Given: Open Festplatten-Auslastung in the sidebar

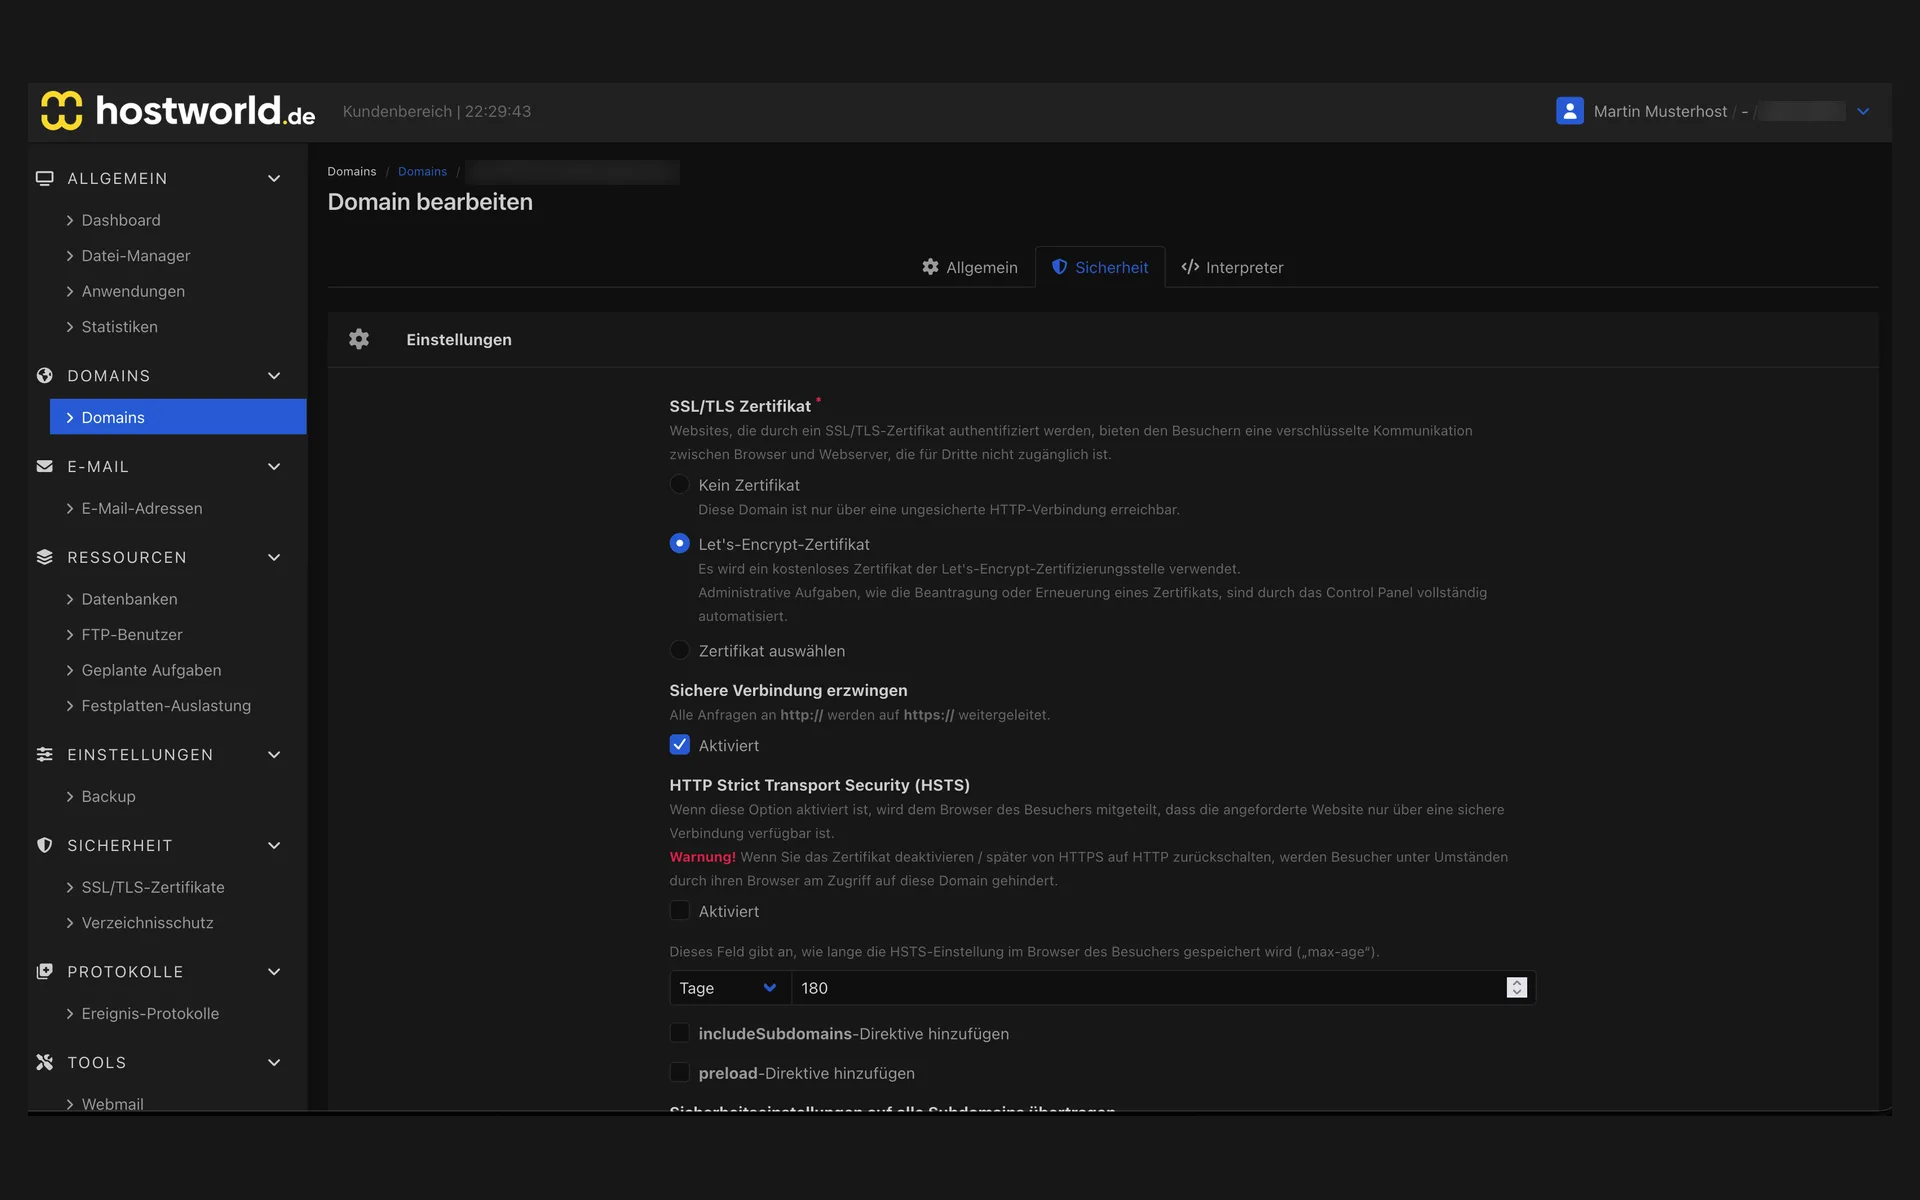Looking at the screenshot, I should click(x=166, y=705).
